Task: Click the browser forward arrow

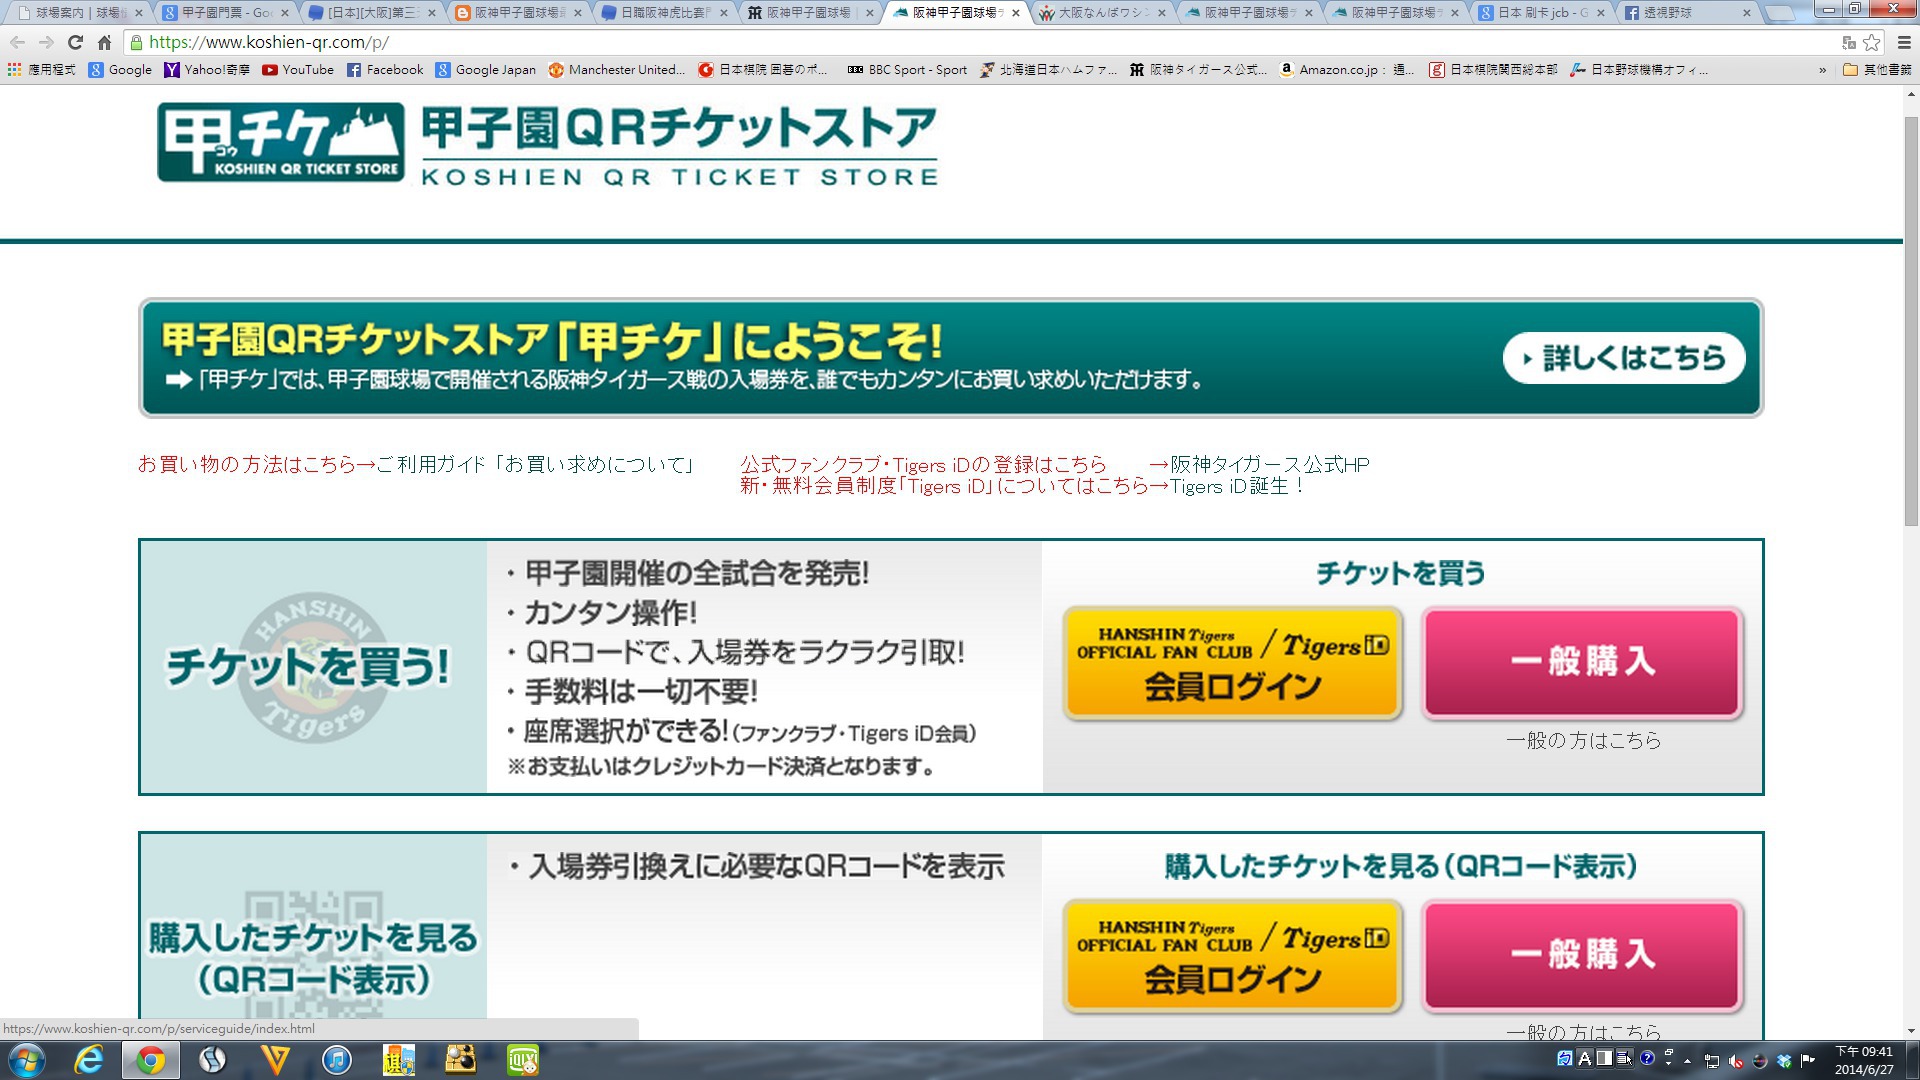Action: 46,42
